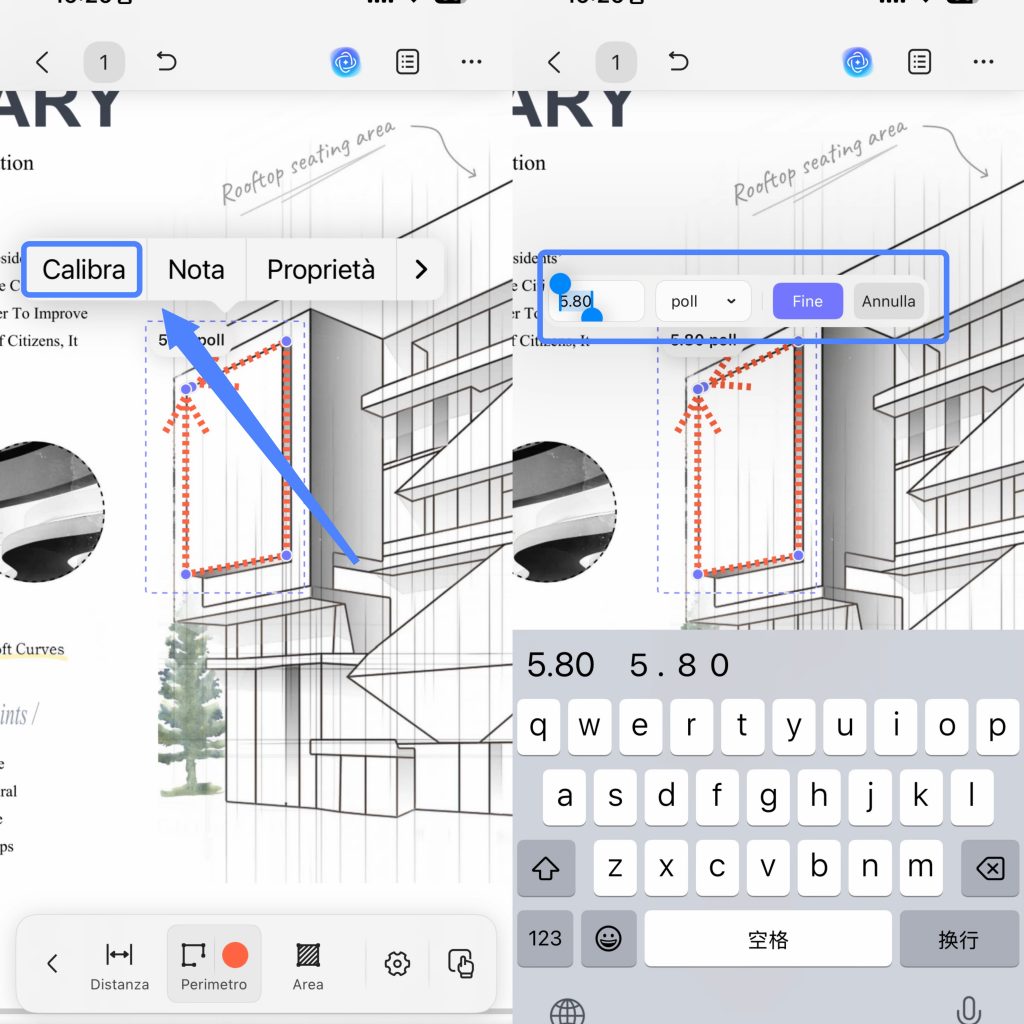Confirm calibration with Fine
This screenshot has height=1024, width=1024.
808,301
